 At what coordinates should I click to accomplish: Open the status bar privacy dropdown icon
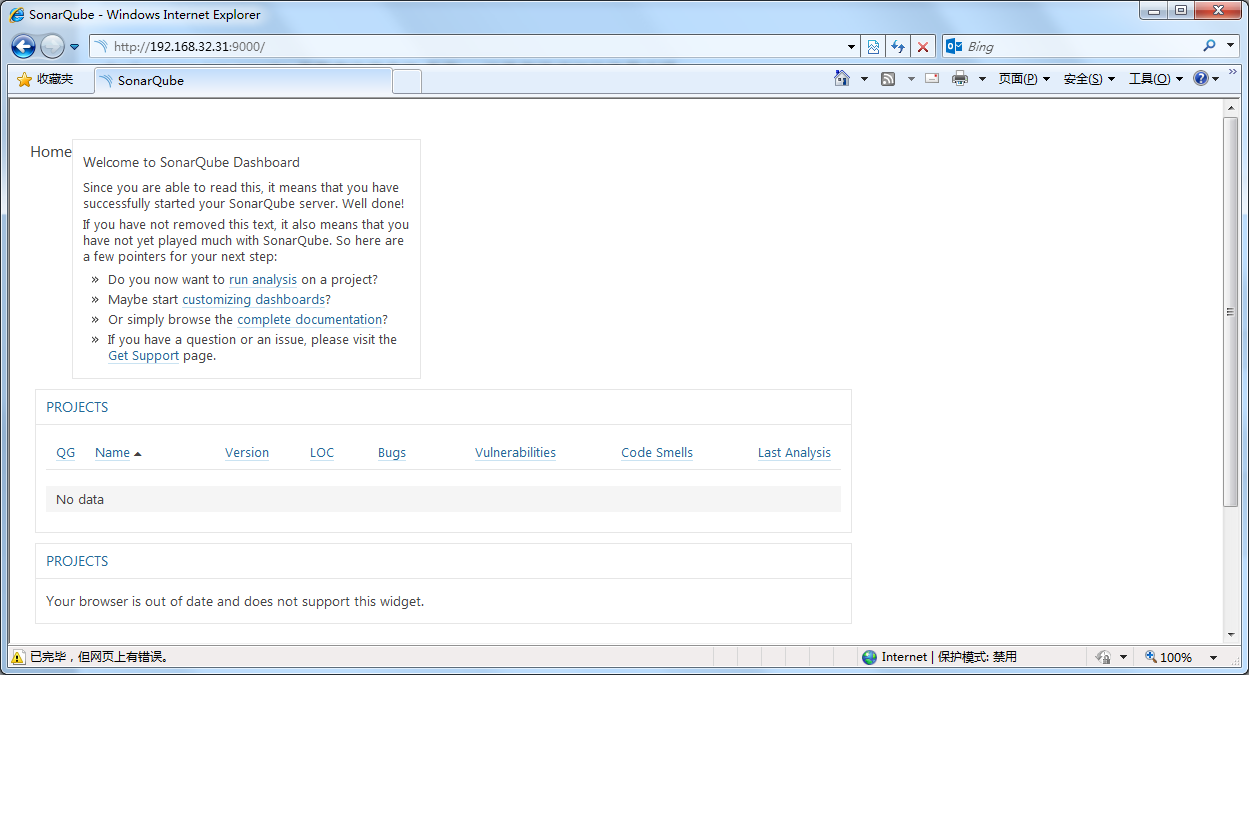[x=1111, y=657]
